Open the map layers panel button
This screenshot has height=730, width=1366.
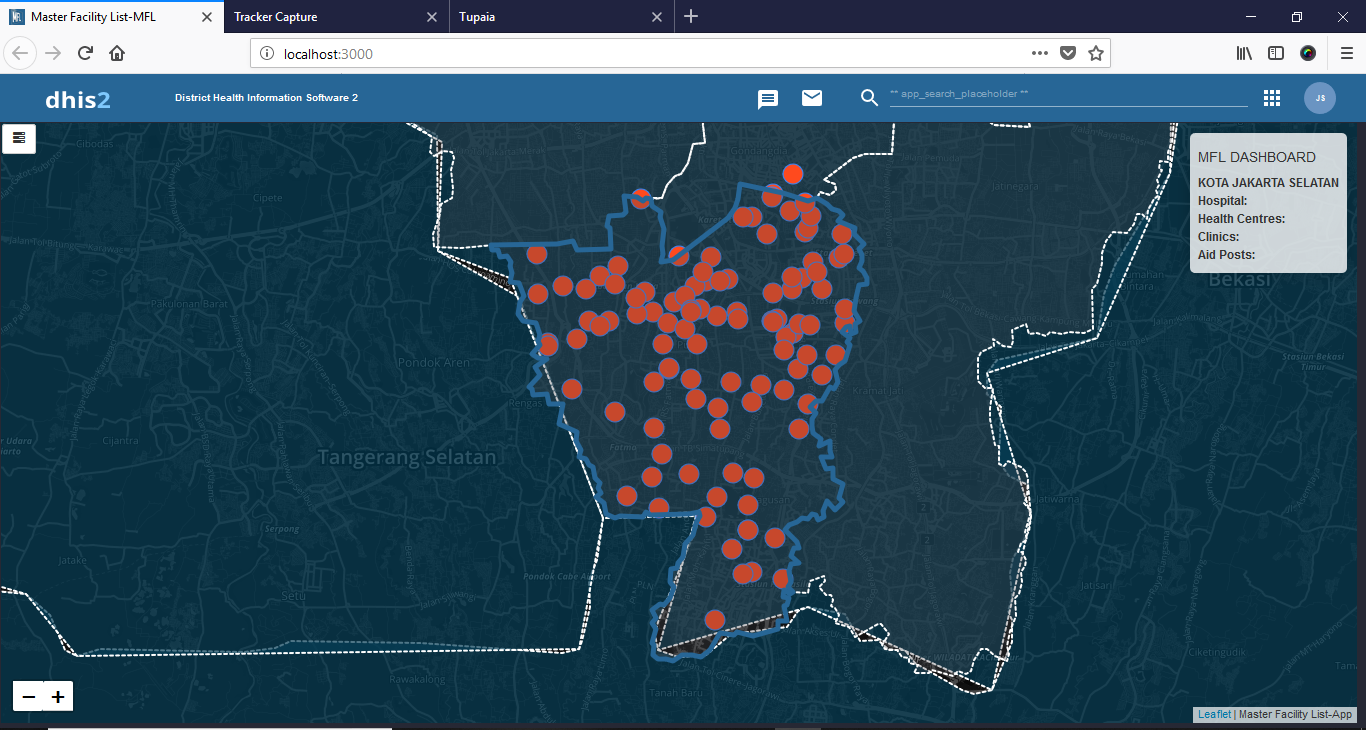tap(19, 138)
